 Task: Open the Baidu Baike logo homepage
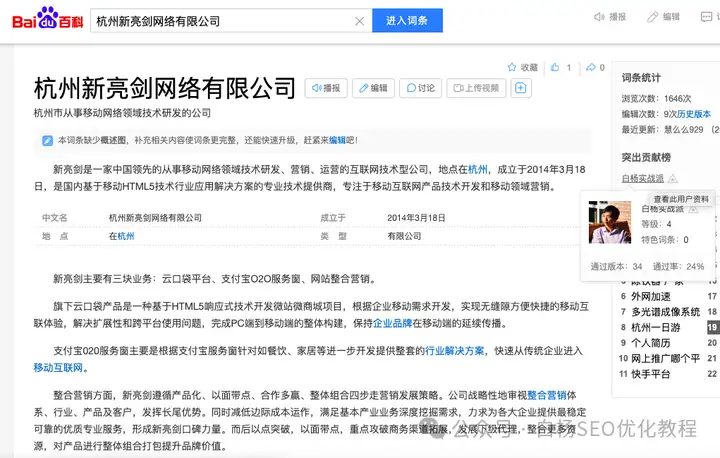[48, 18]
